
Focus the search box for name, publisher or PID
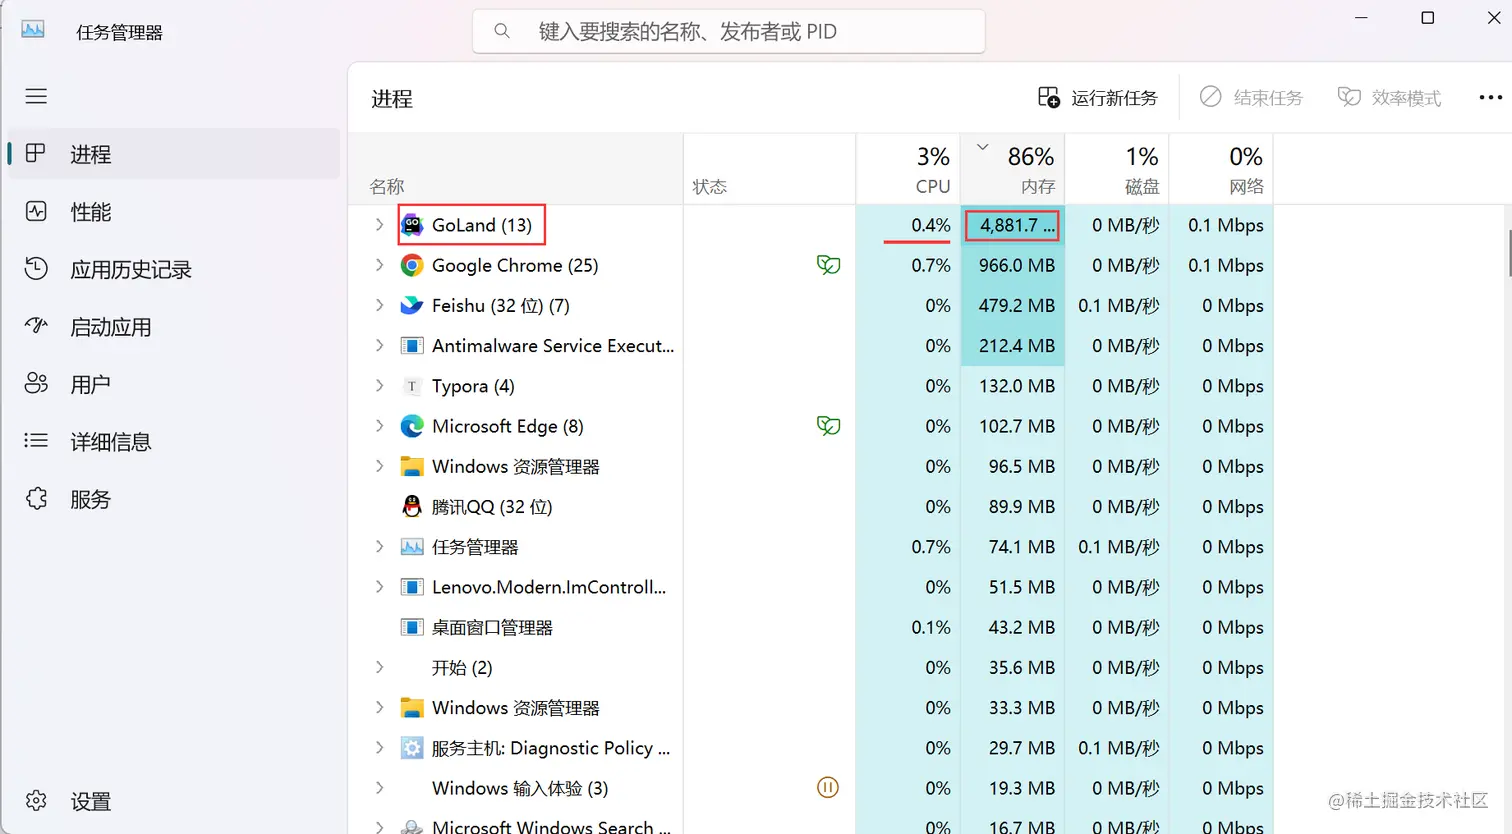pos(728,31)
